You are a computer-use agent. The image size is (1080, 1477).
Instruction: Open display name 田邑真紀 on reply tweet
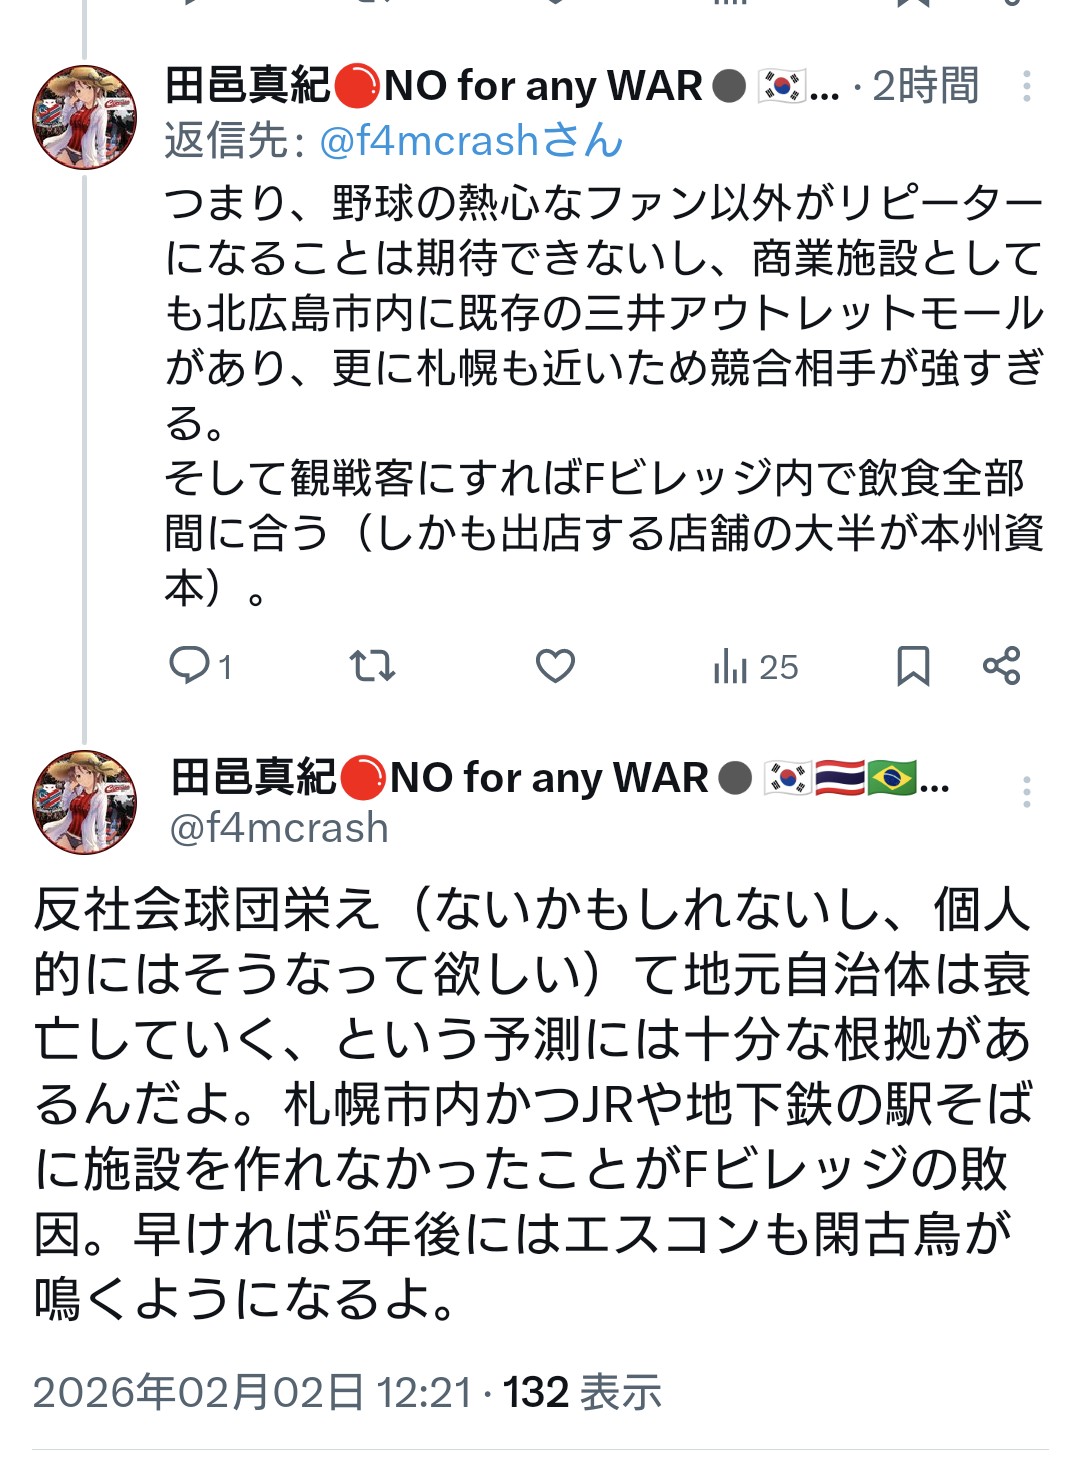(x=247, y=87)
